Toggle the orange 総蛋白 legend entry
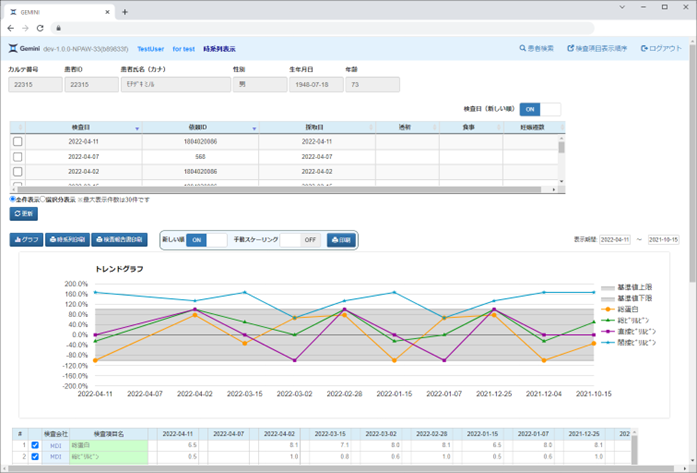This screenshot has width=697, height=473. click(620, 309)
